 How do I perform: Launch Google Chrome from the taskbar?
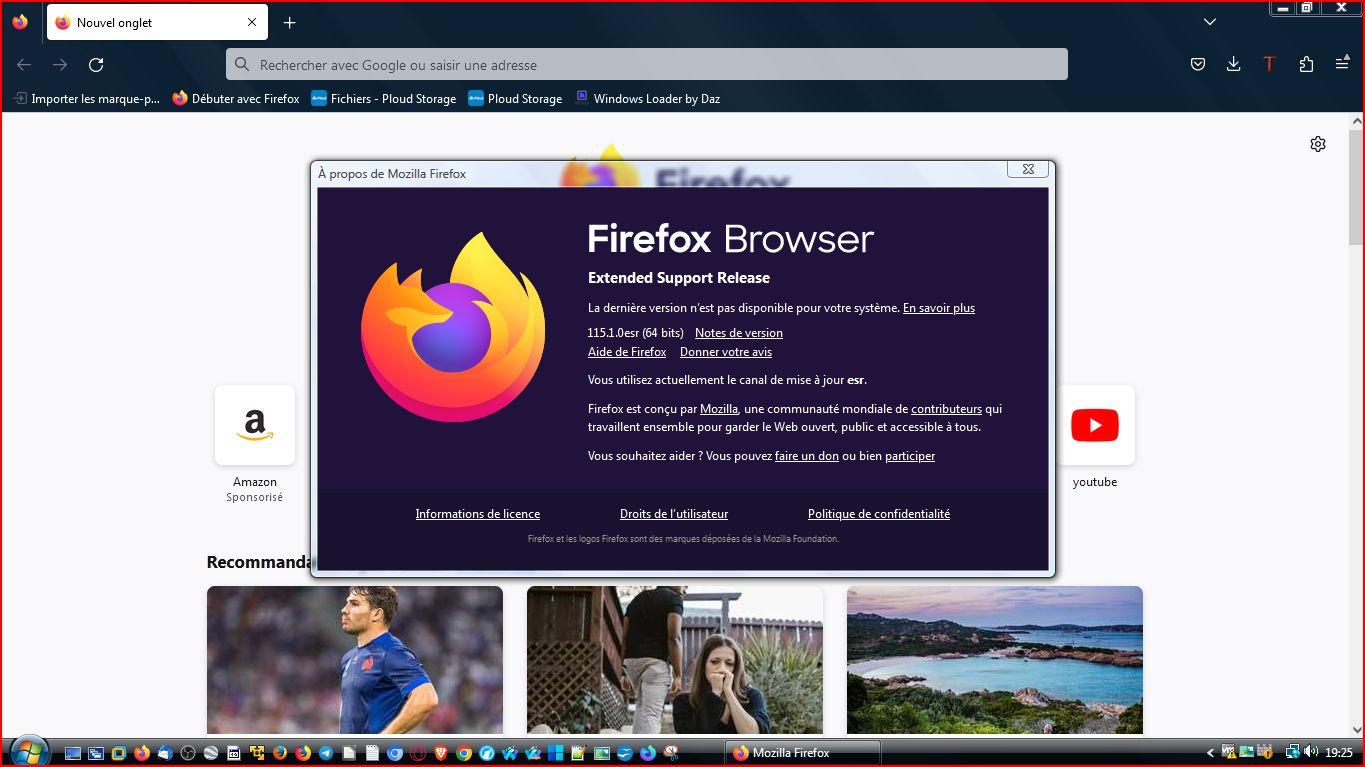coord(464,753)
